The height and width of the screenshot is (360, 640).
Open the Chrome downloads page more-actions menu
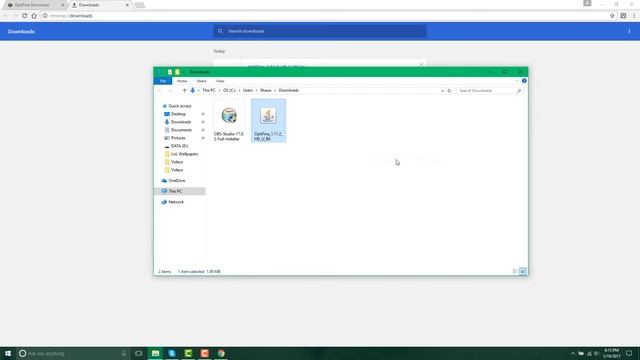pos(629,31)
